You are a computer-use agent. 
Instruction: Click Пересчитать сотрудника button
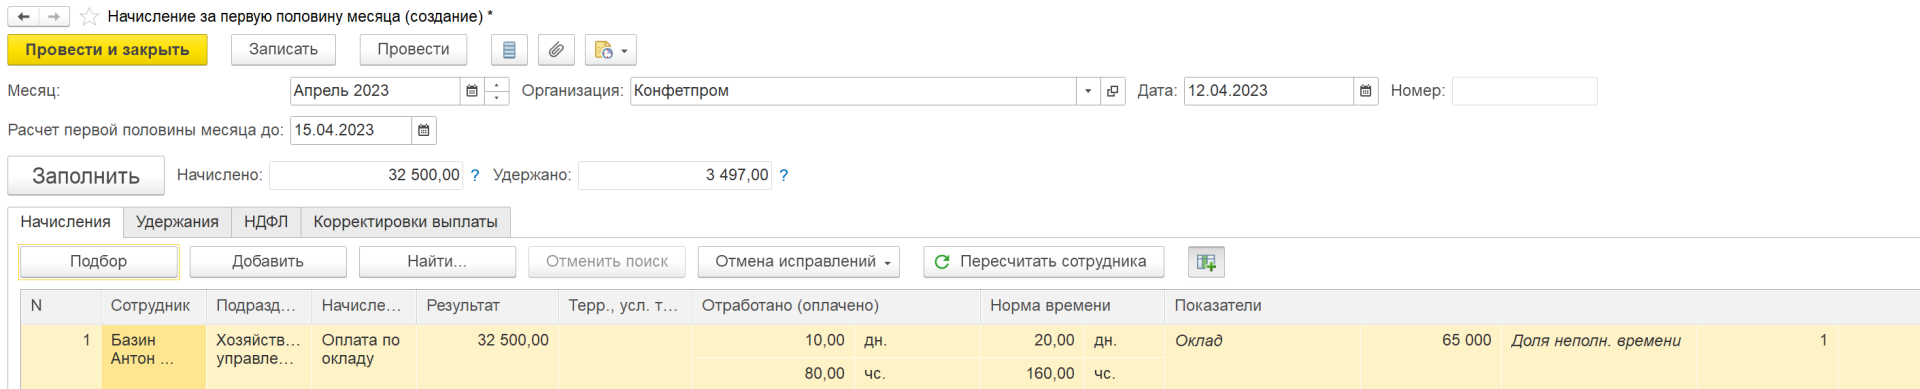coord(1044,262)
